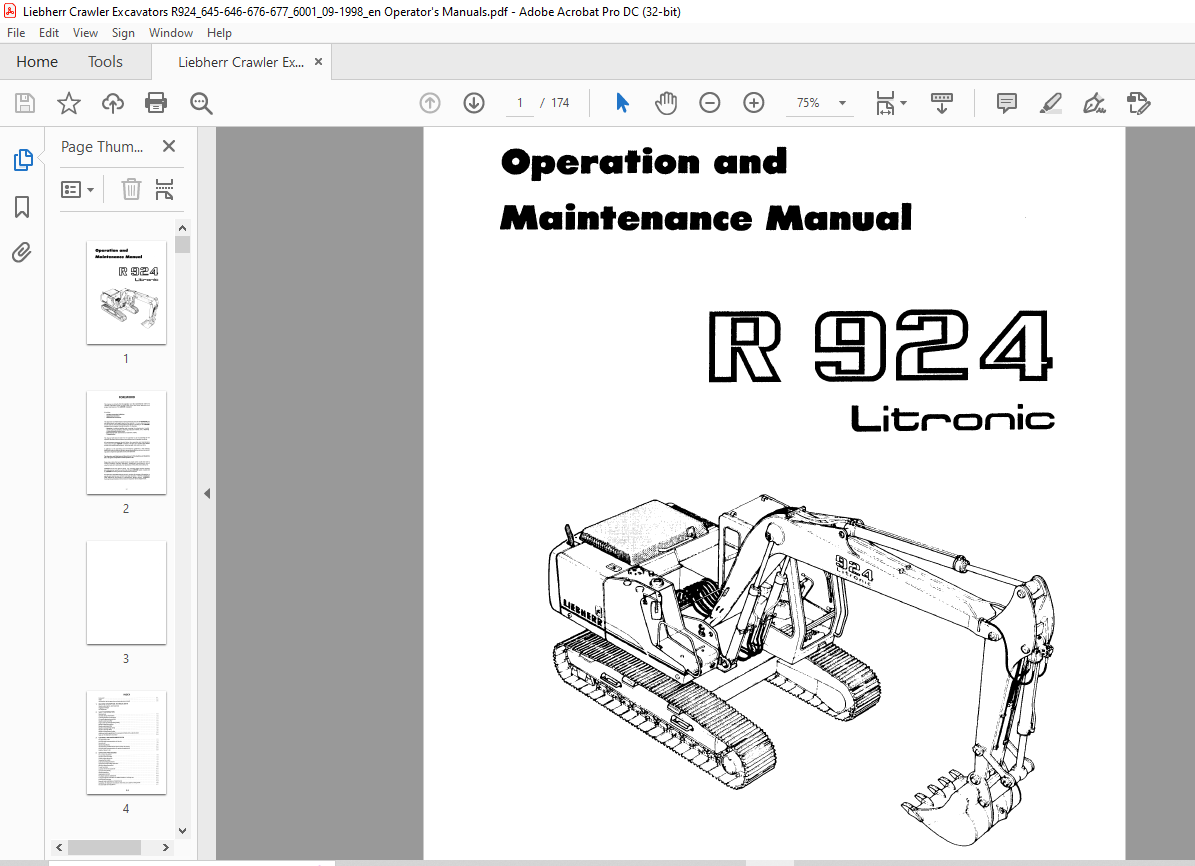Open the File menu
This screenshot has width=1195, height=866.
16,33
